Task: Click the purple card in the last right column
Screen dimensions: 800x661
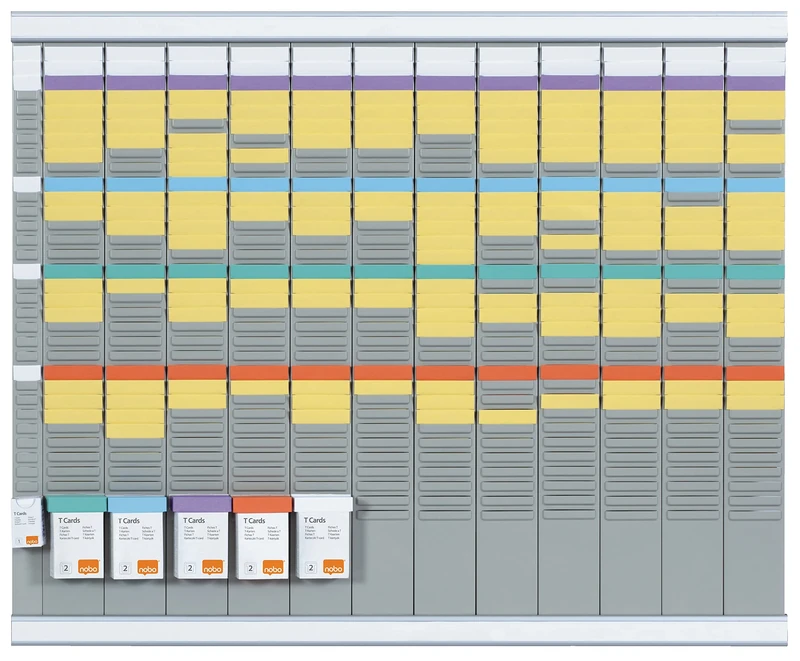Action: (x=755, y=82)
